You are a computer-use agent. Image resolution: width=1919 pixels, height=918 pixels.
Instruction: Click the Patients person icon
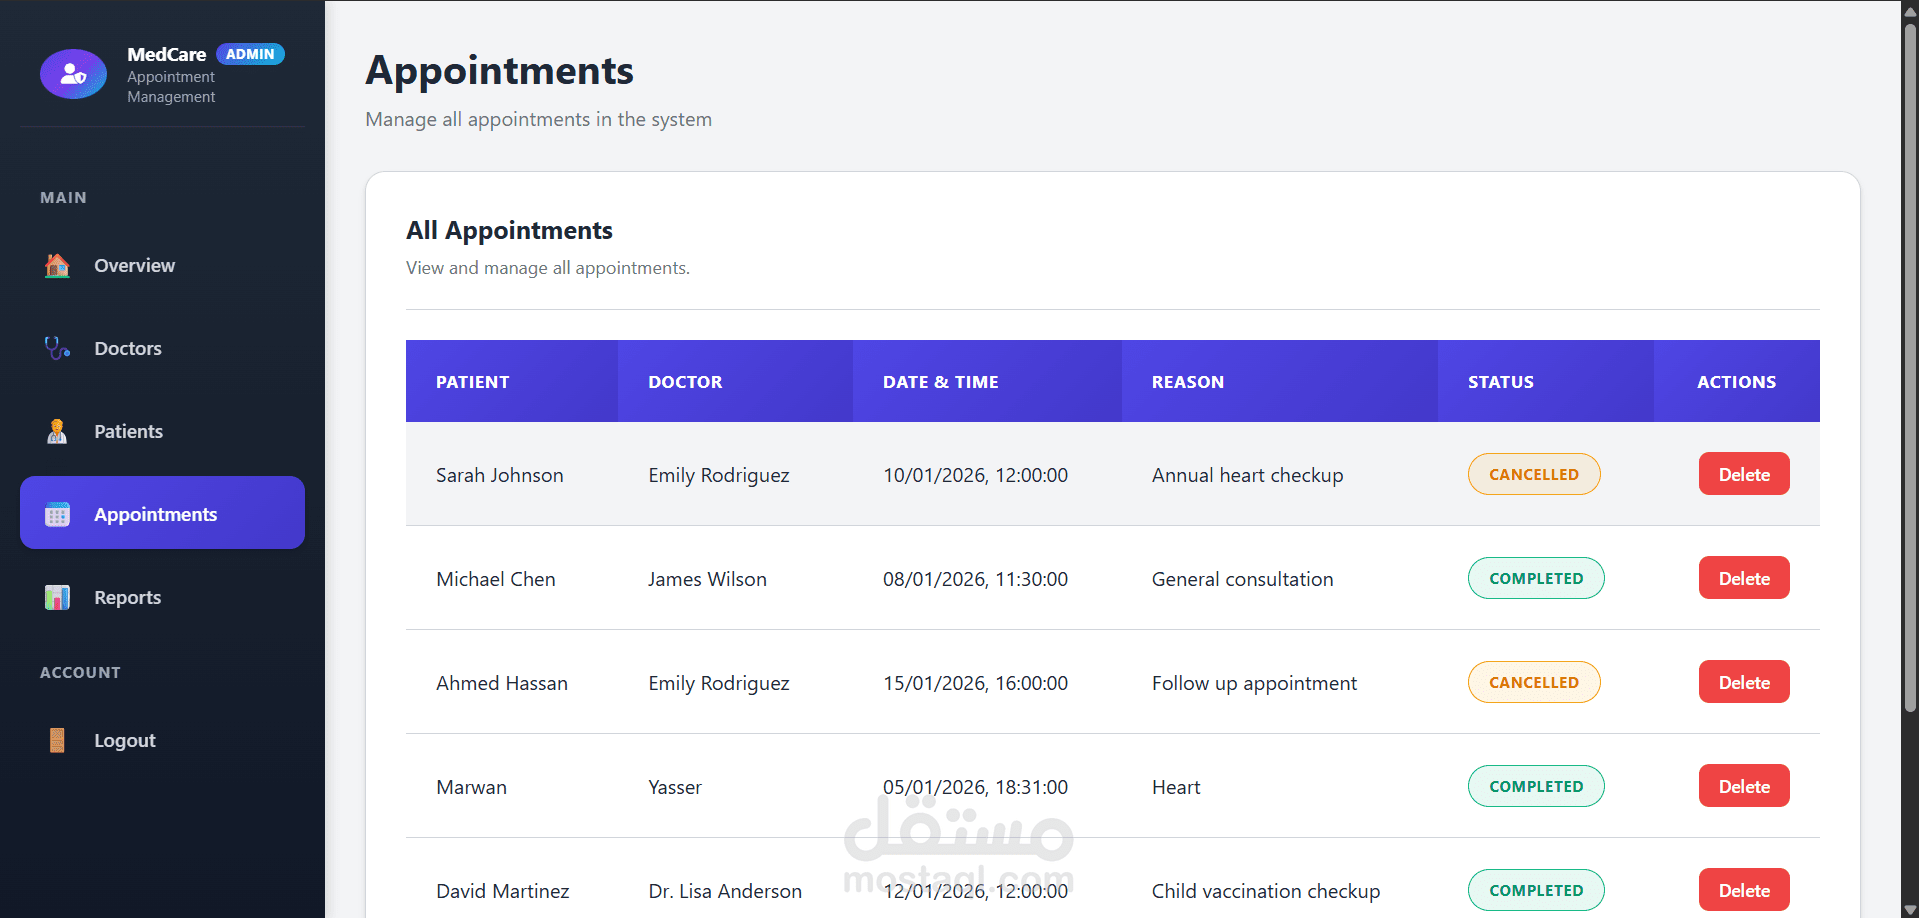57,432
